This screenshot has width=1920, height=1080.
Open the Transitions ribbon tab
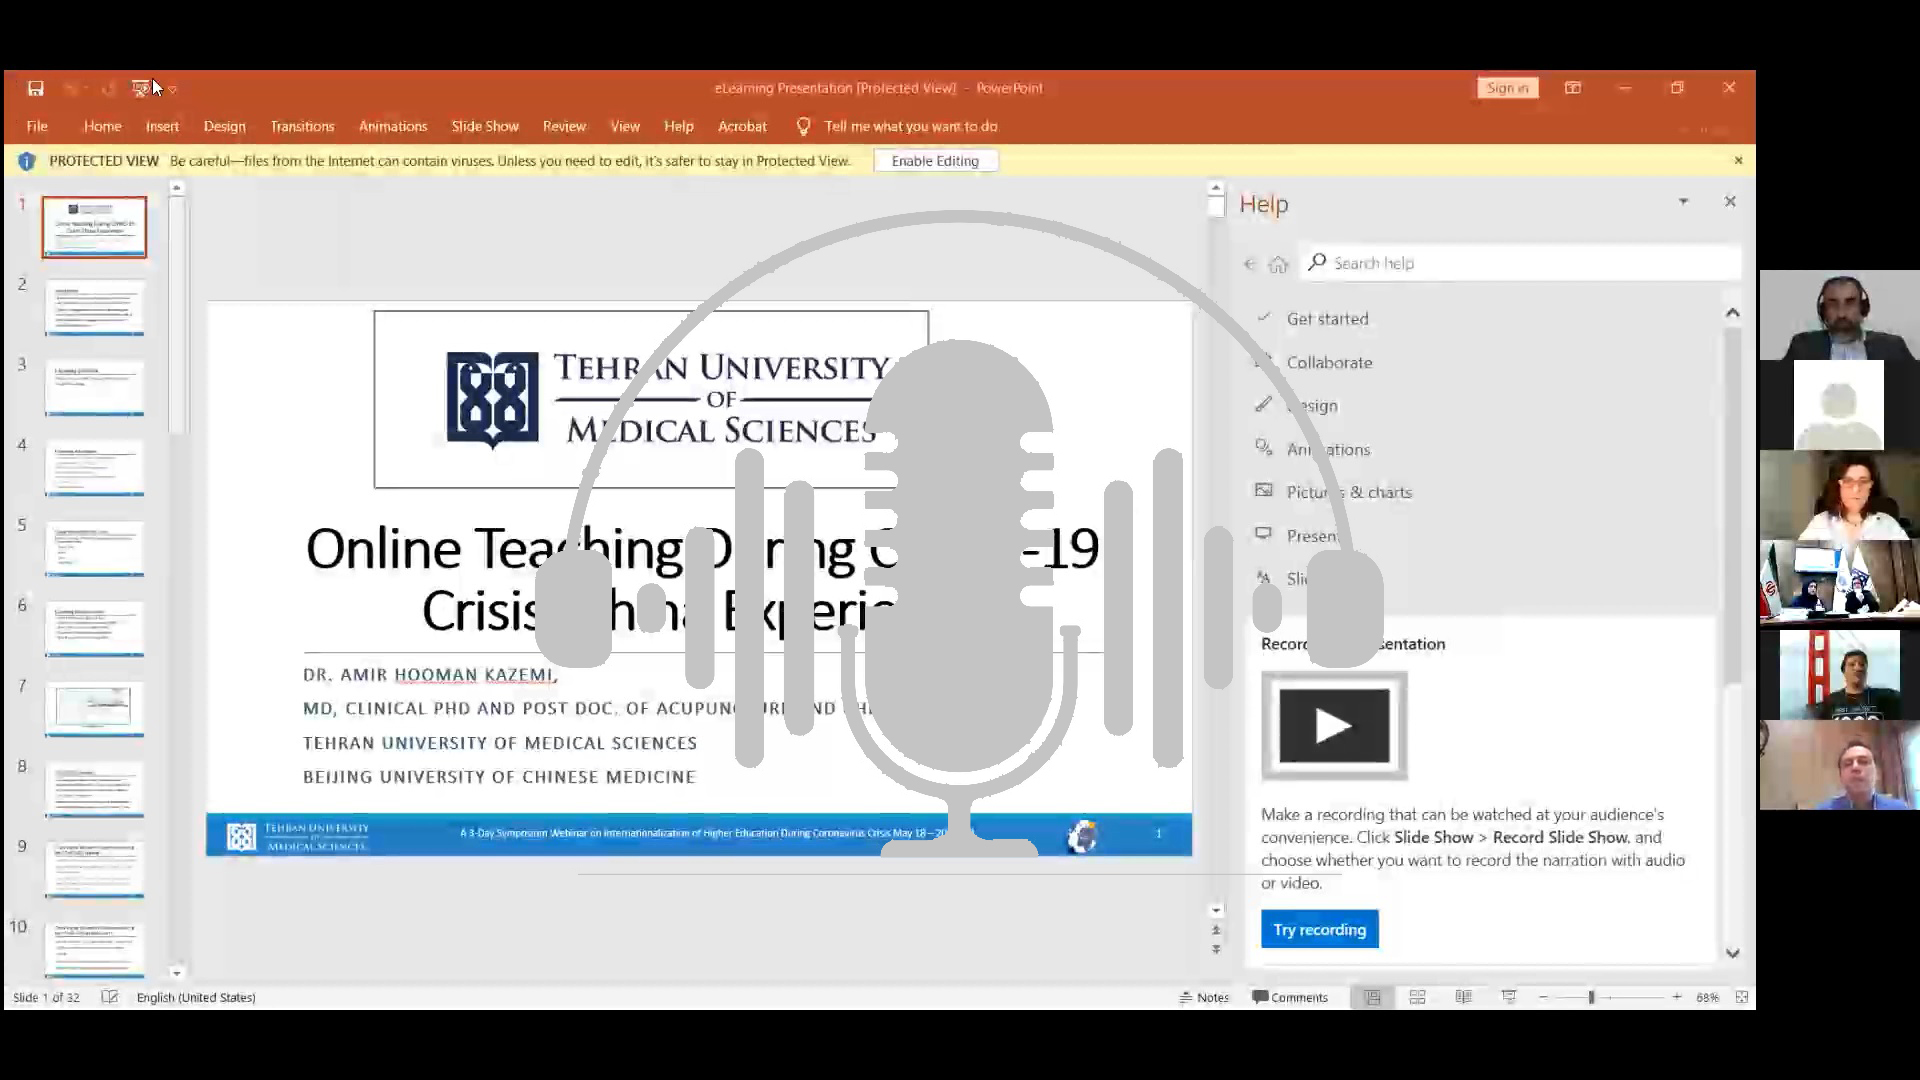[x=302, y=126]
